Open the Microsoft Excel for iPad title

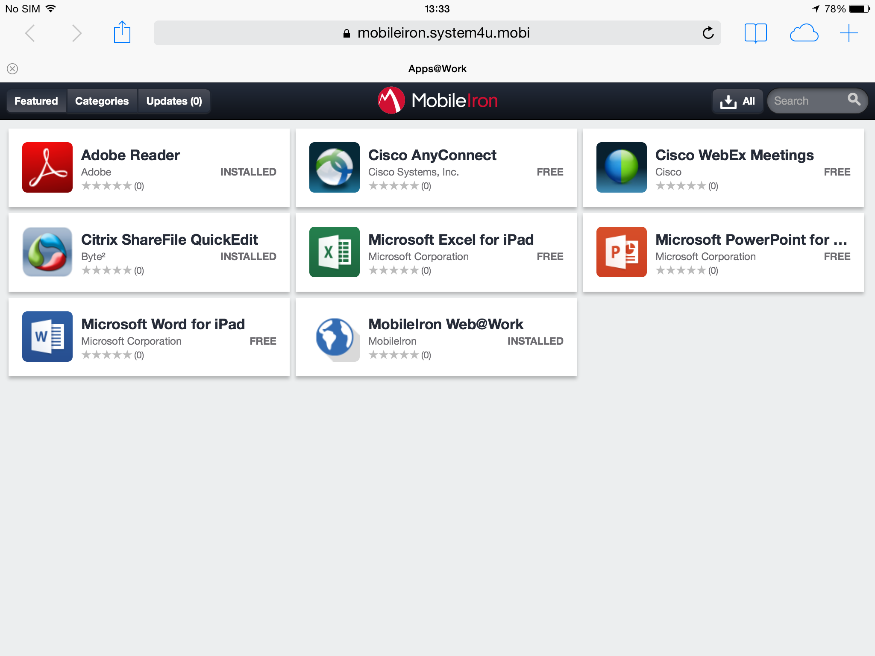coord(451,239)
